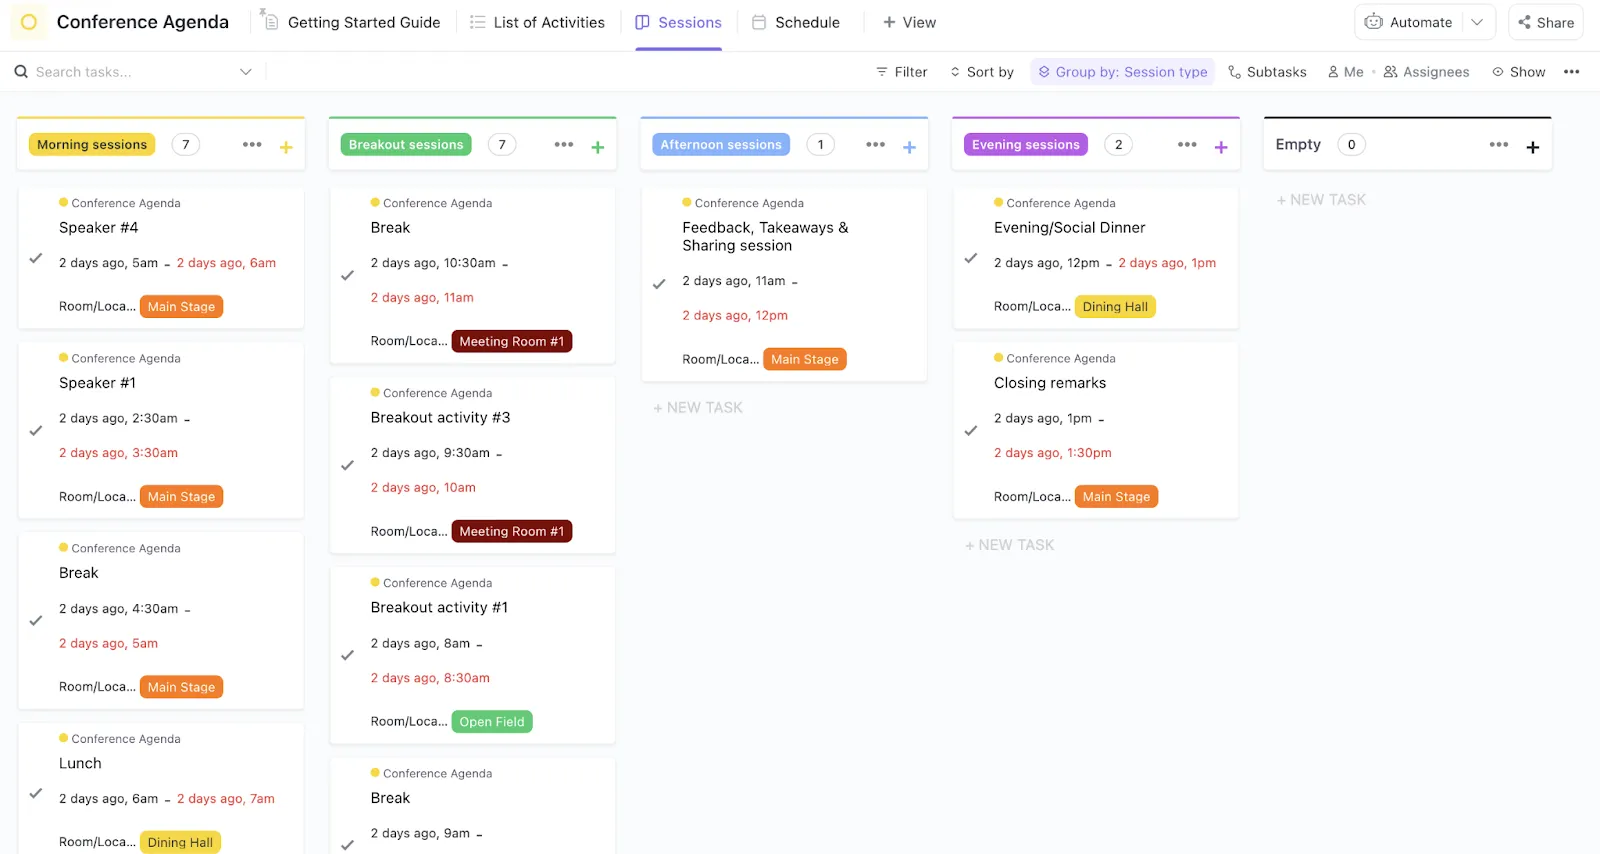The width and height of the screenshot is (1600, 854).
Task: Toggle Morning Break 4:30am checkmark
Action: (x=36, y=621)
